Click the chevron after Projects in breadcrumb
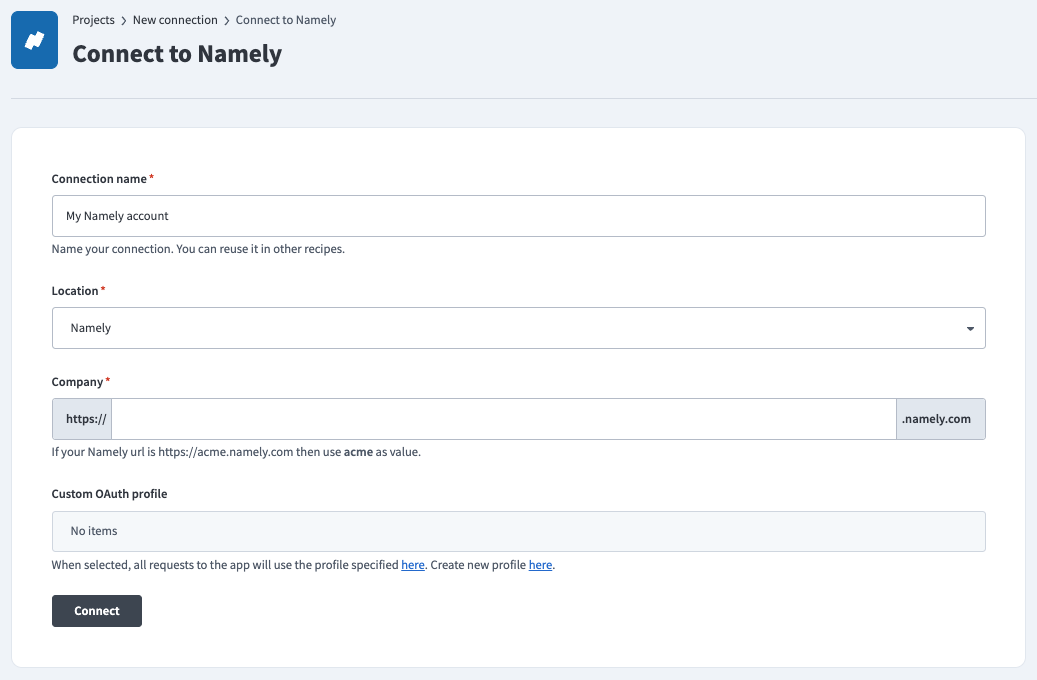The image size is (1037, 680). pos(124,20)
